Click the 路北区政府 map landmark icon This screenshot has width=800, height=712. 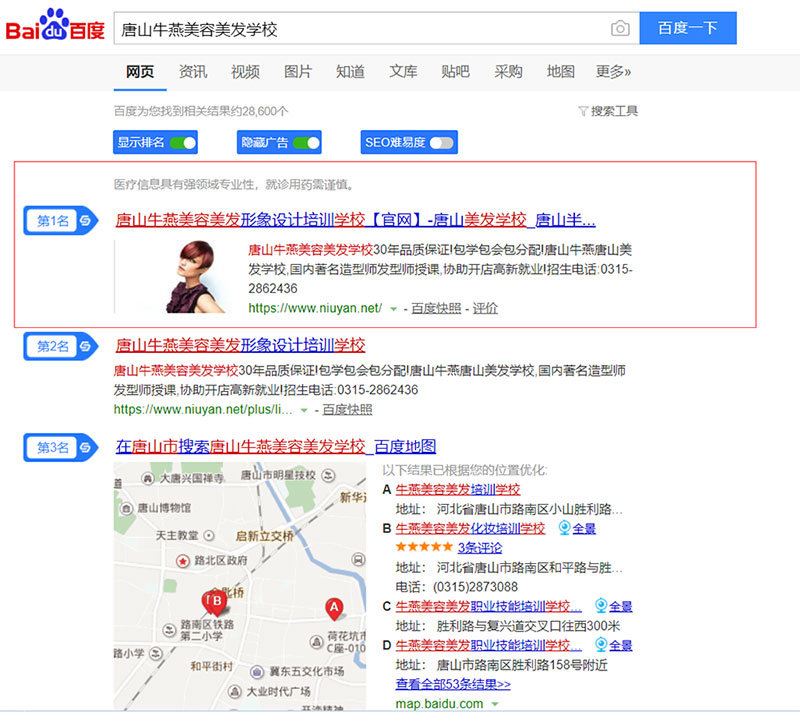point(183,561)
